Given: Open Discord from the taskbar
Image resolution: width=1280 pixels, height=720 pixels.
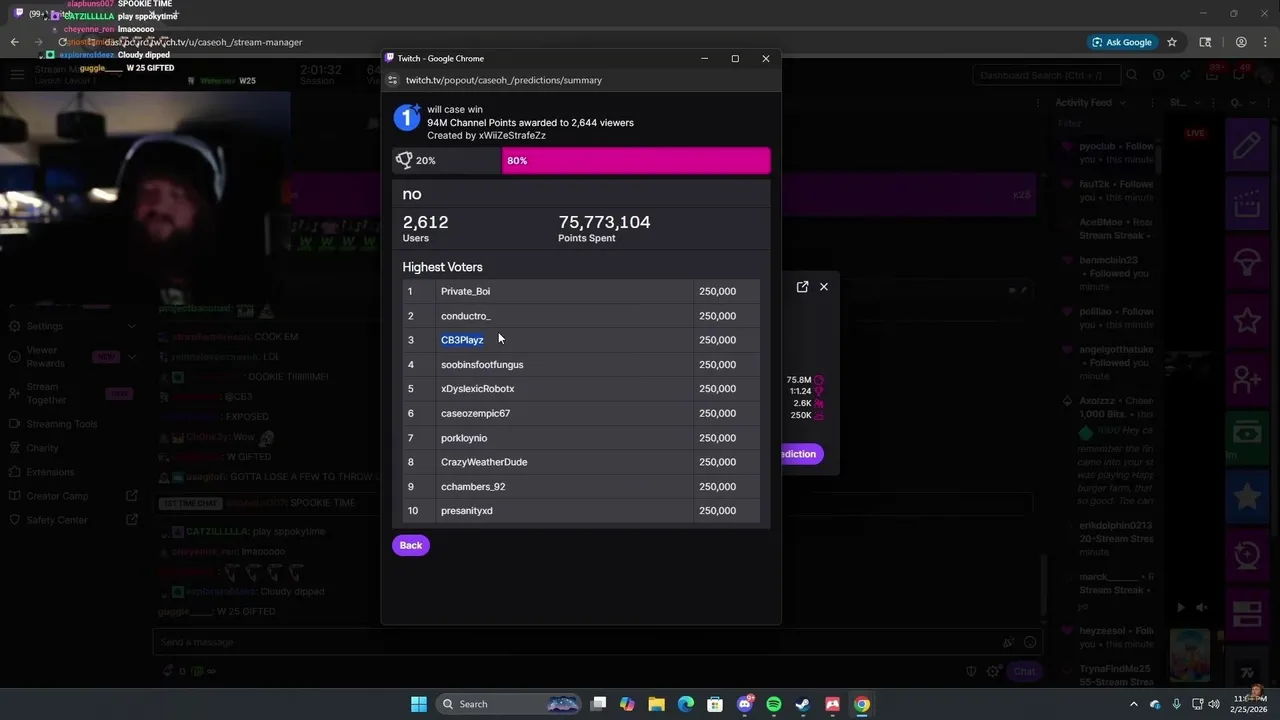Looking at the screenshot, I should click(x=745, y=704).
